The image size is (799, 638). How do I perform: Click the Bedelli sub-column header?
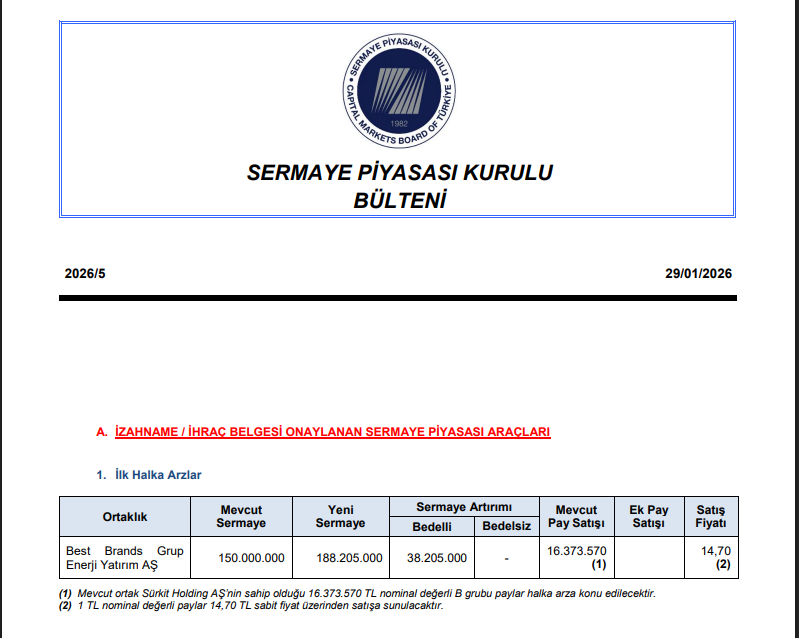pyautogui.click(x=432, y=526)
